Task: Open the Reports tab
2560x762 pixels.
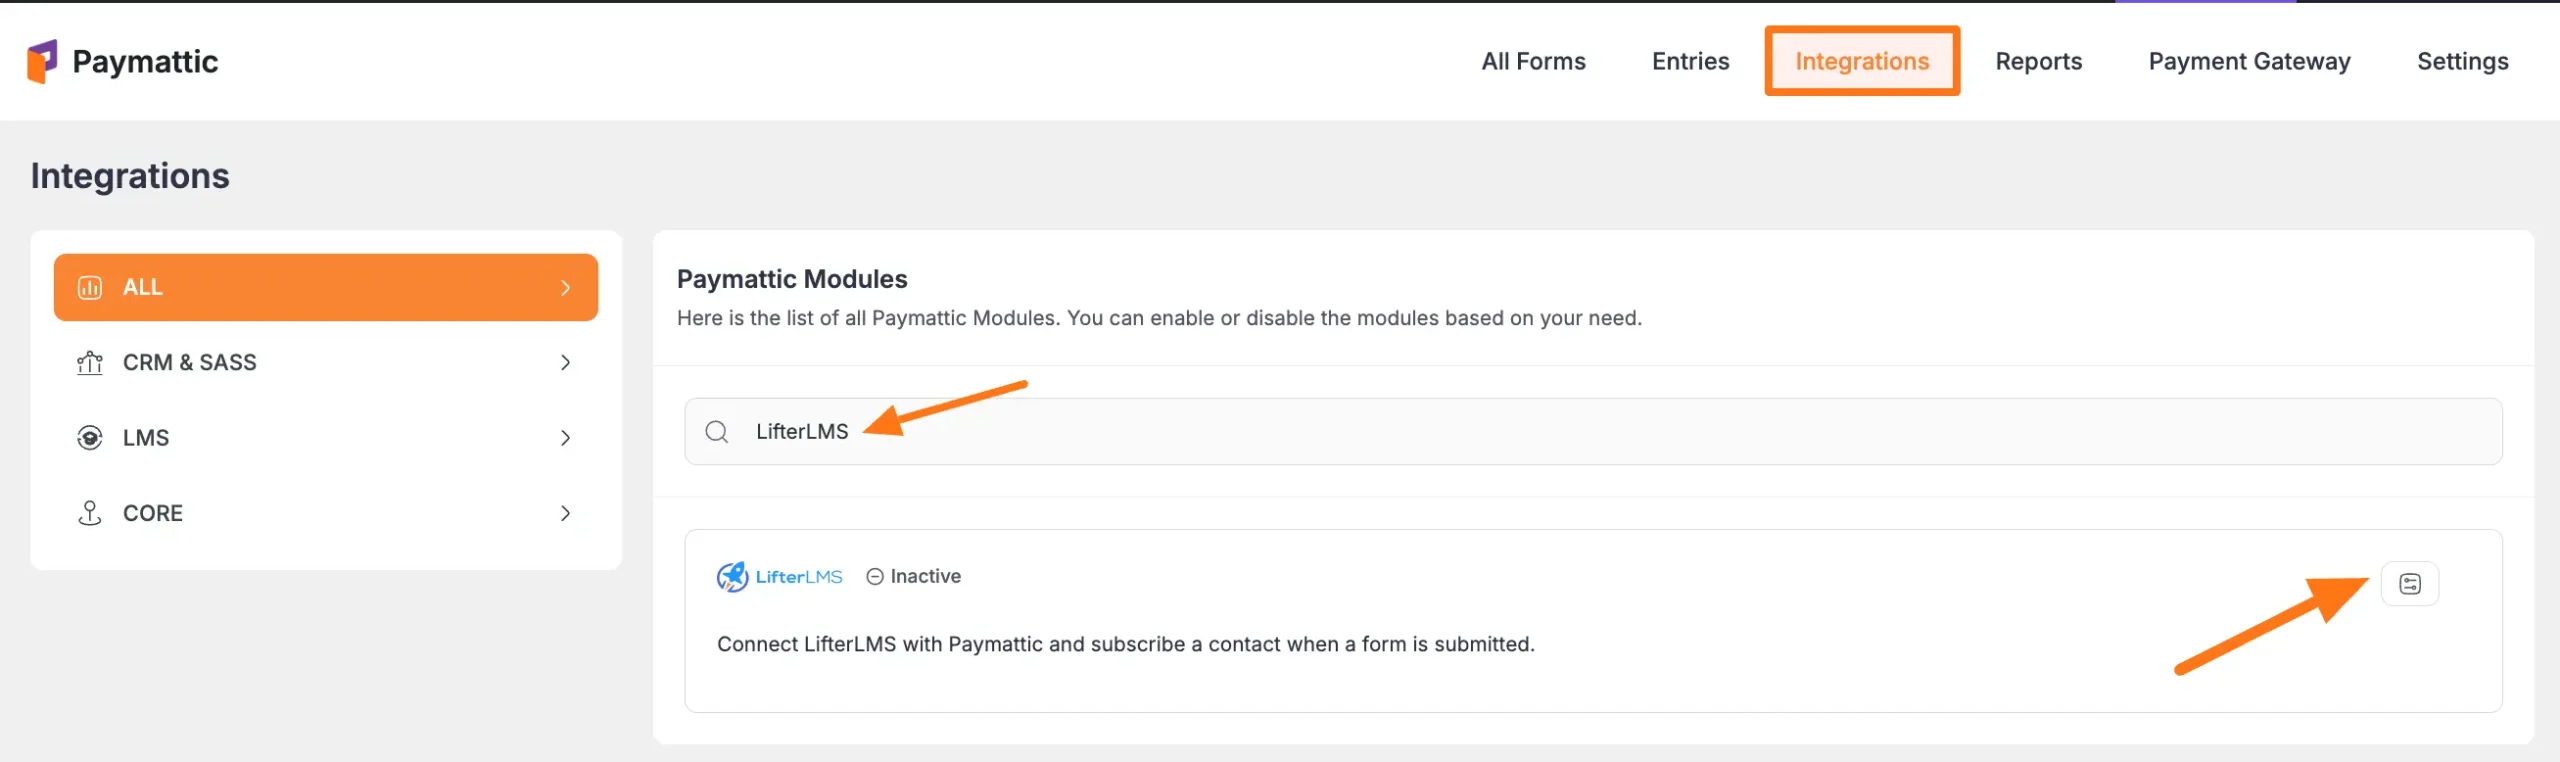Action: (2038, 61)
